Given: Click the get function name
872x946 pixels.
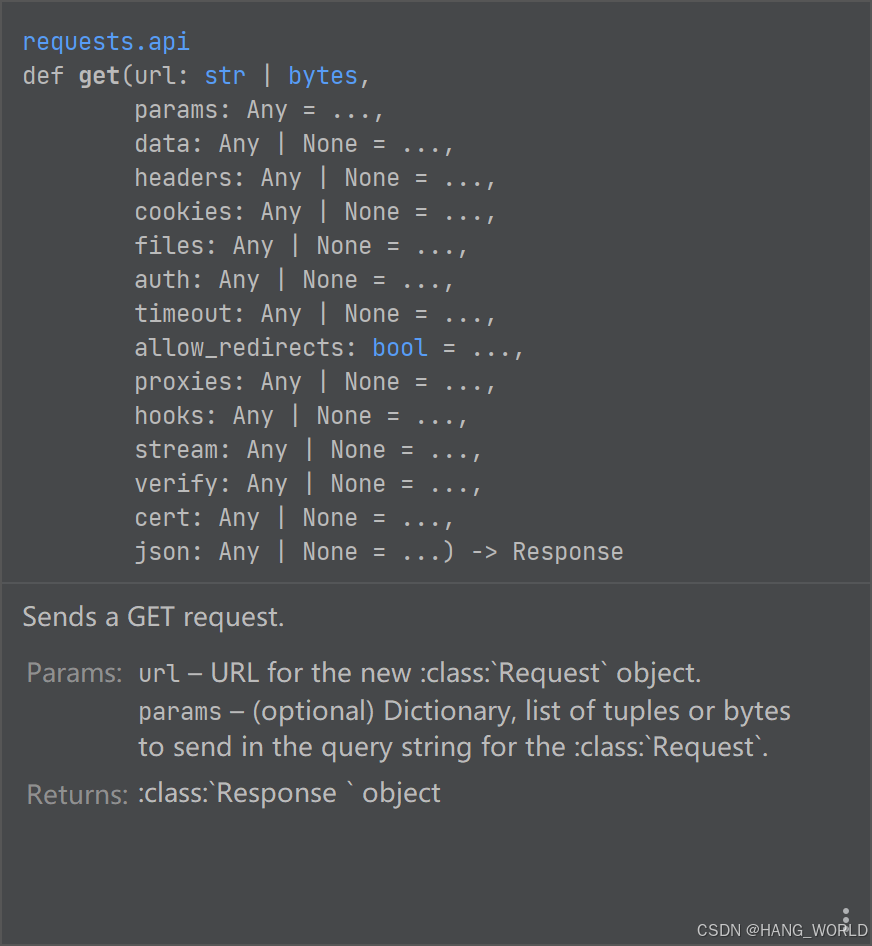Looking at the screenshot, I should point(99,76).
